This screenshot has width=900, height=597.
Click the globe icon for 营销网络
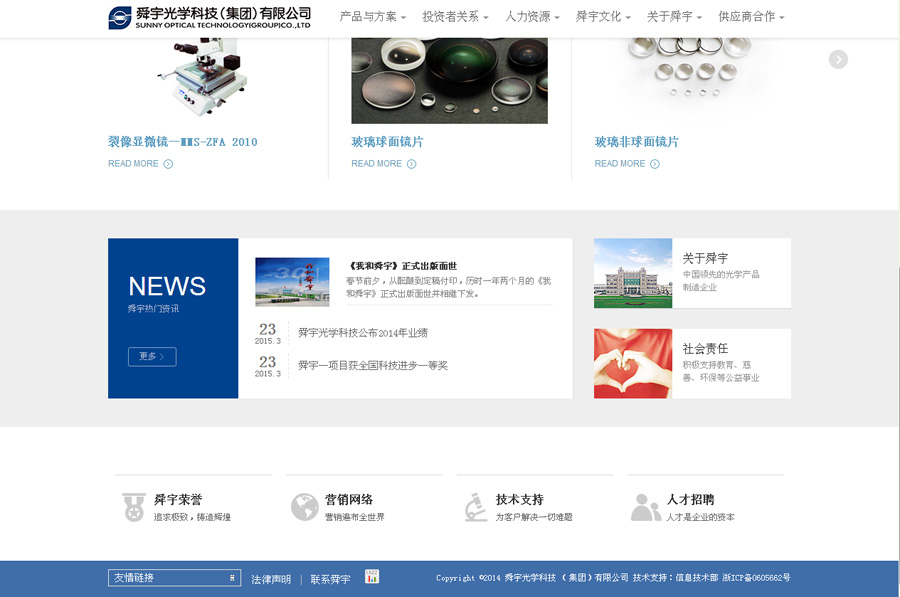(x=304, y=507)
